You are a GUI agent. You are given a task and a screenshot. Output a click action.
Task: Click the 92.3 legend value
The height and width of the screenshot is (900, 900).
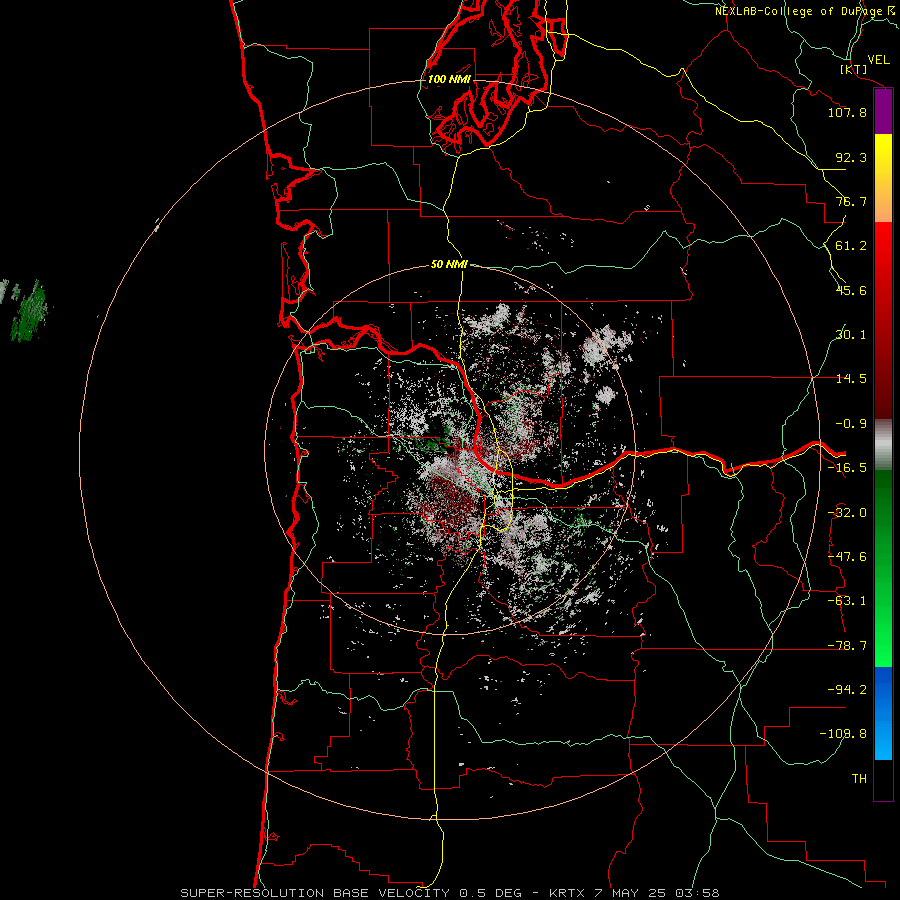tap(851, 157)
